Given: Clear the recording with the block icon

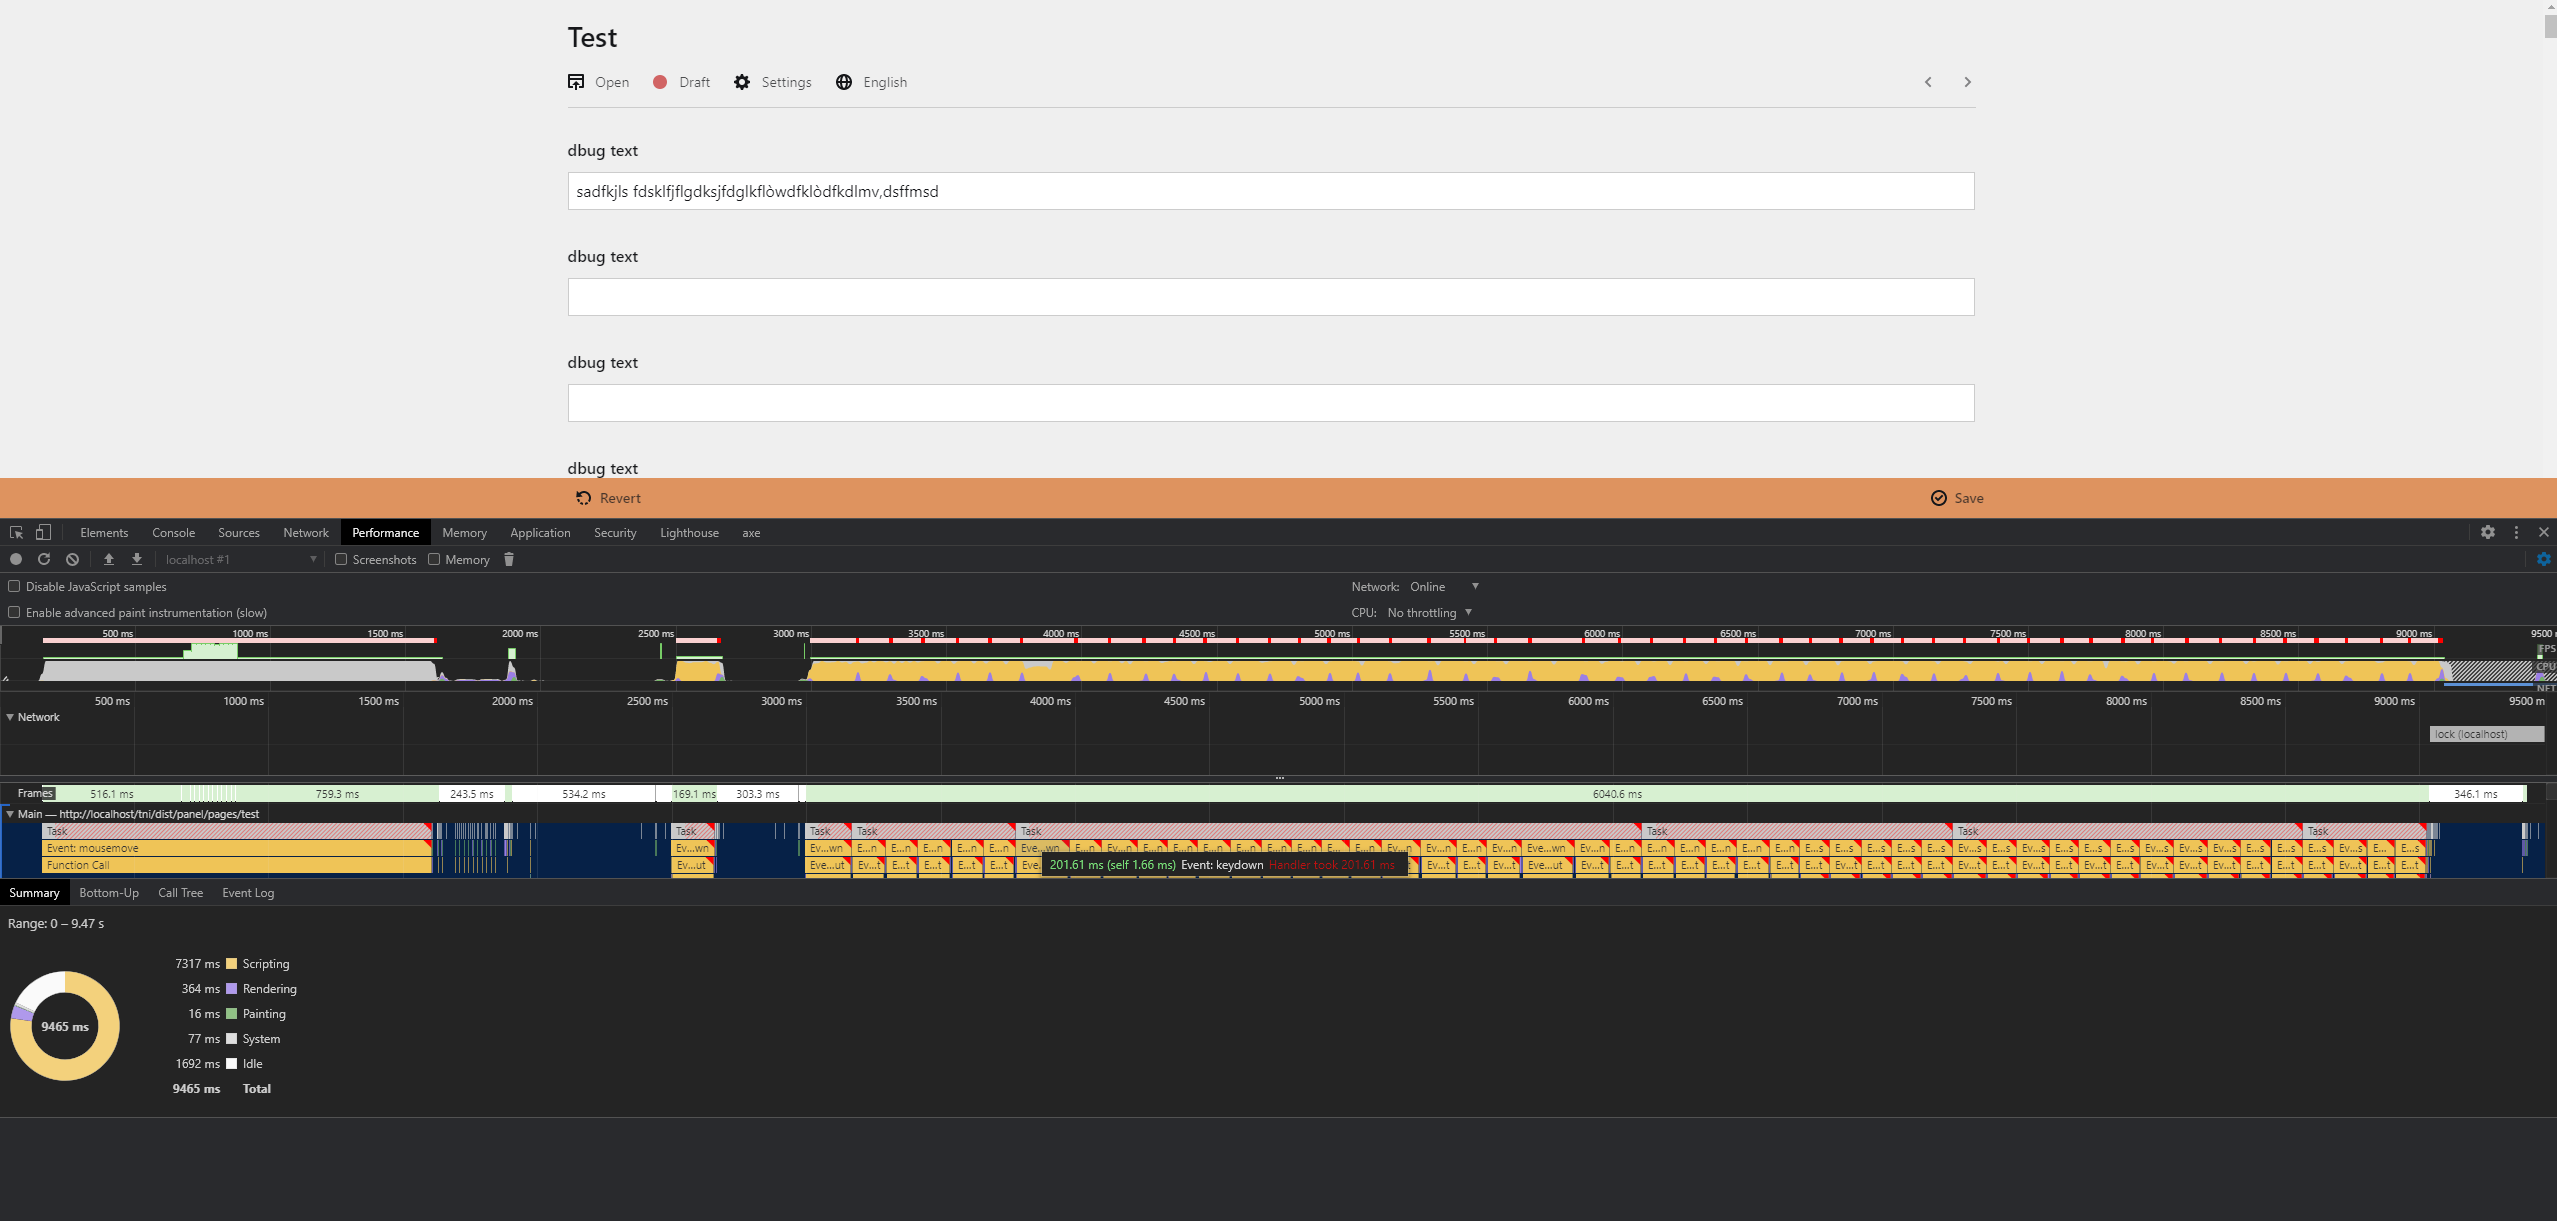Looking at the screenshot, I should pos(72,559).
